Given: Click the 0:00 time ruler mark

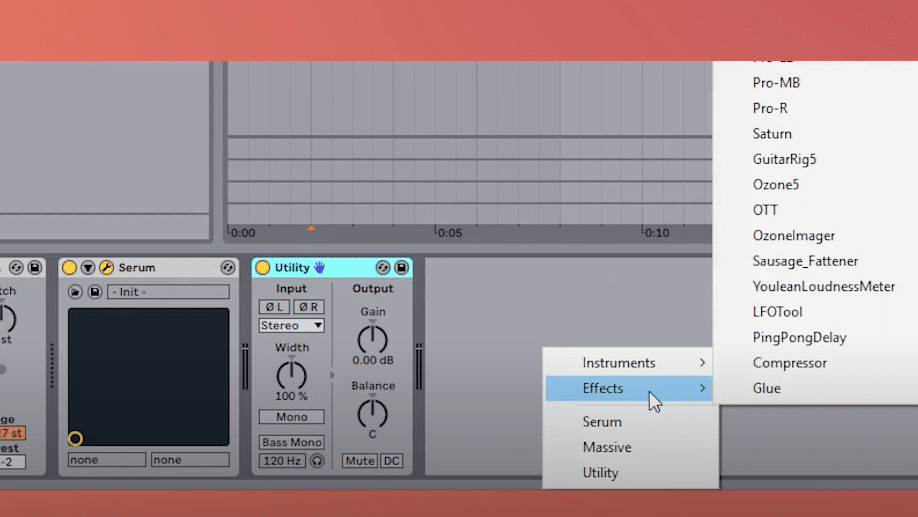Looking at the screenshot, I should [242, 233].
